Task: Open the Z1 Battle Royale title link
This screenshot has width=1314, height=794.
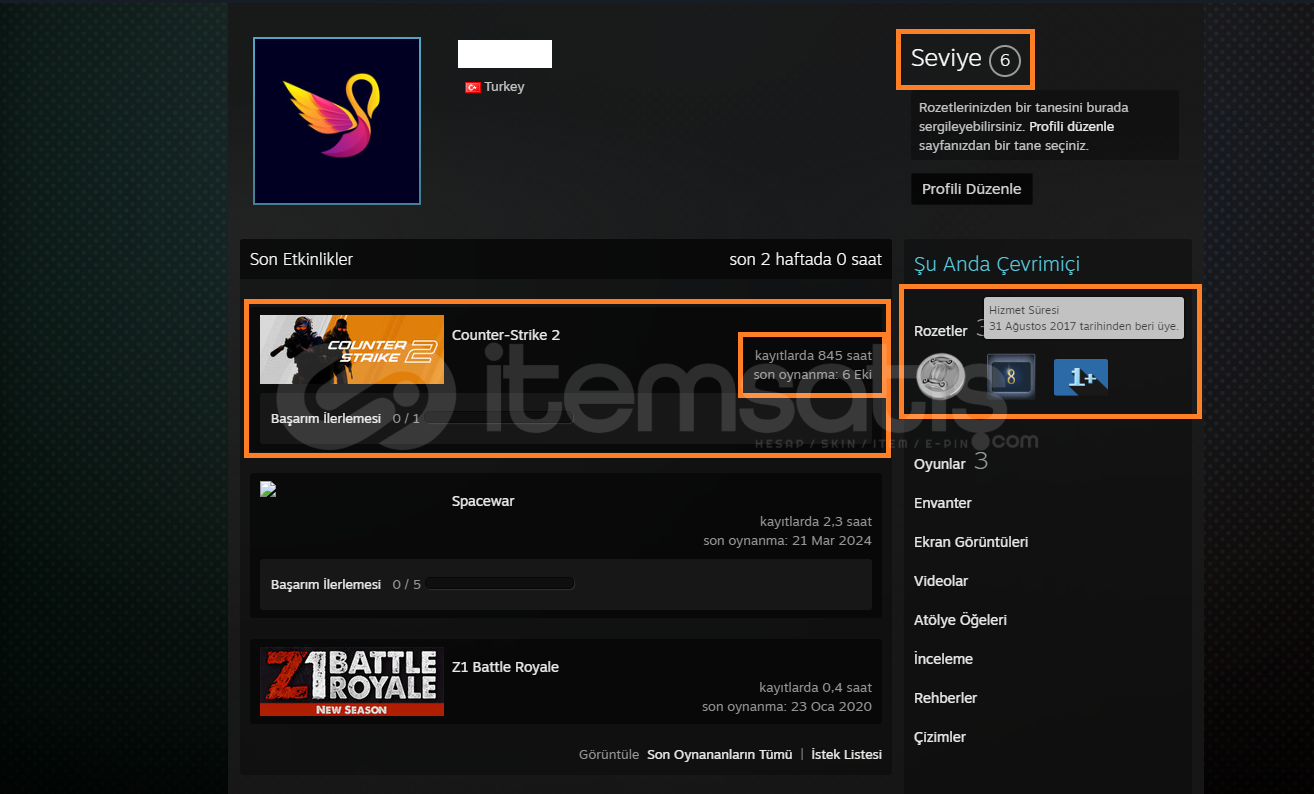Action: pos(505,667)
